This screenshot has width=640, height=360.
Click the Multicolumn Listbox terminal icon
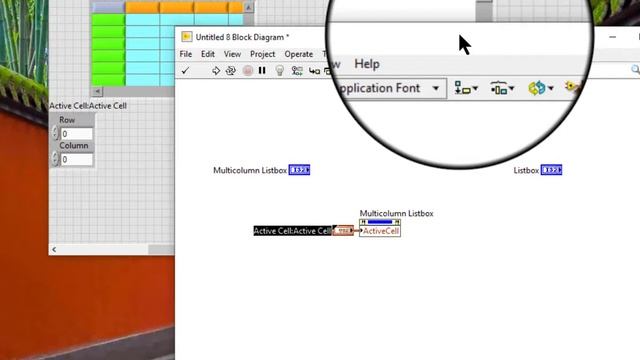299,170
